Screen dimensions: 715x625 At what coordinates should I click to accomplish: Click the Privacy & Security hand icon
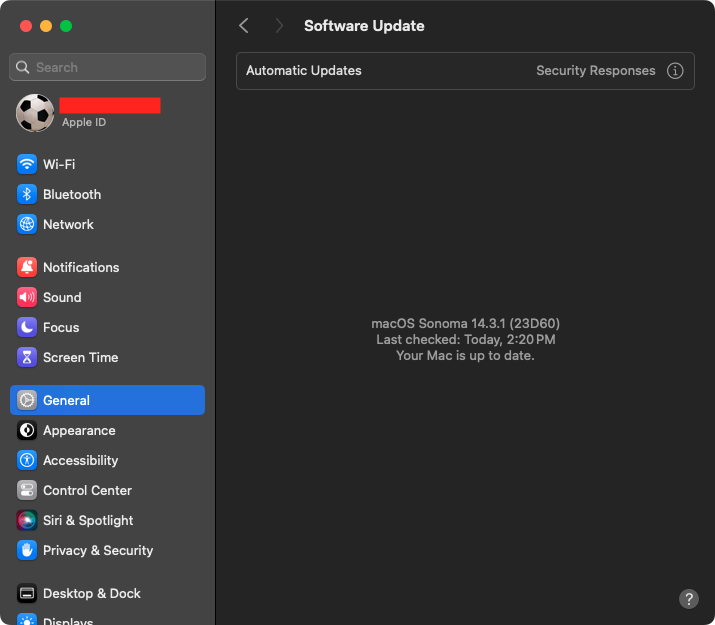point(27,551)
